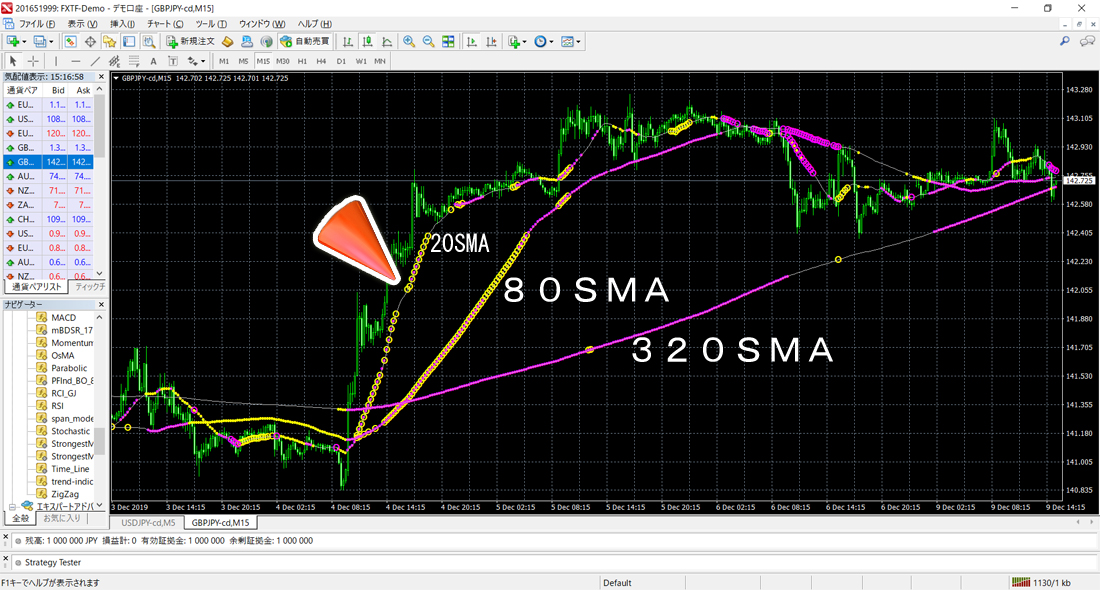Switch to M1 timeframe
The image size is (1100, 590).
224,61
